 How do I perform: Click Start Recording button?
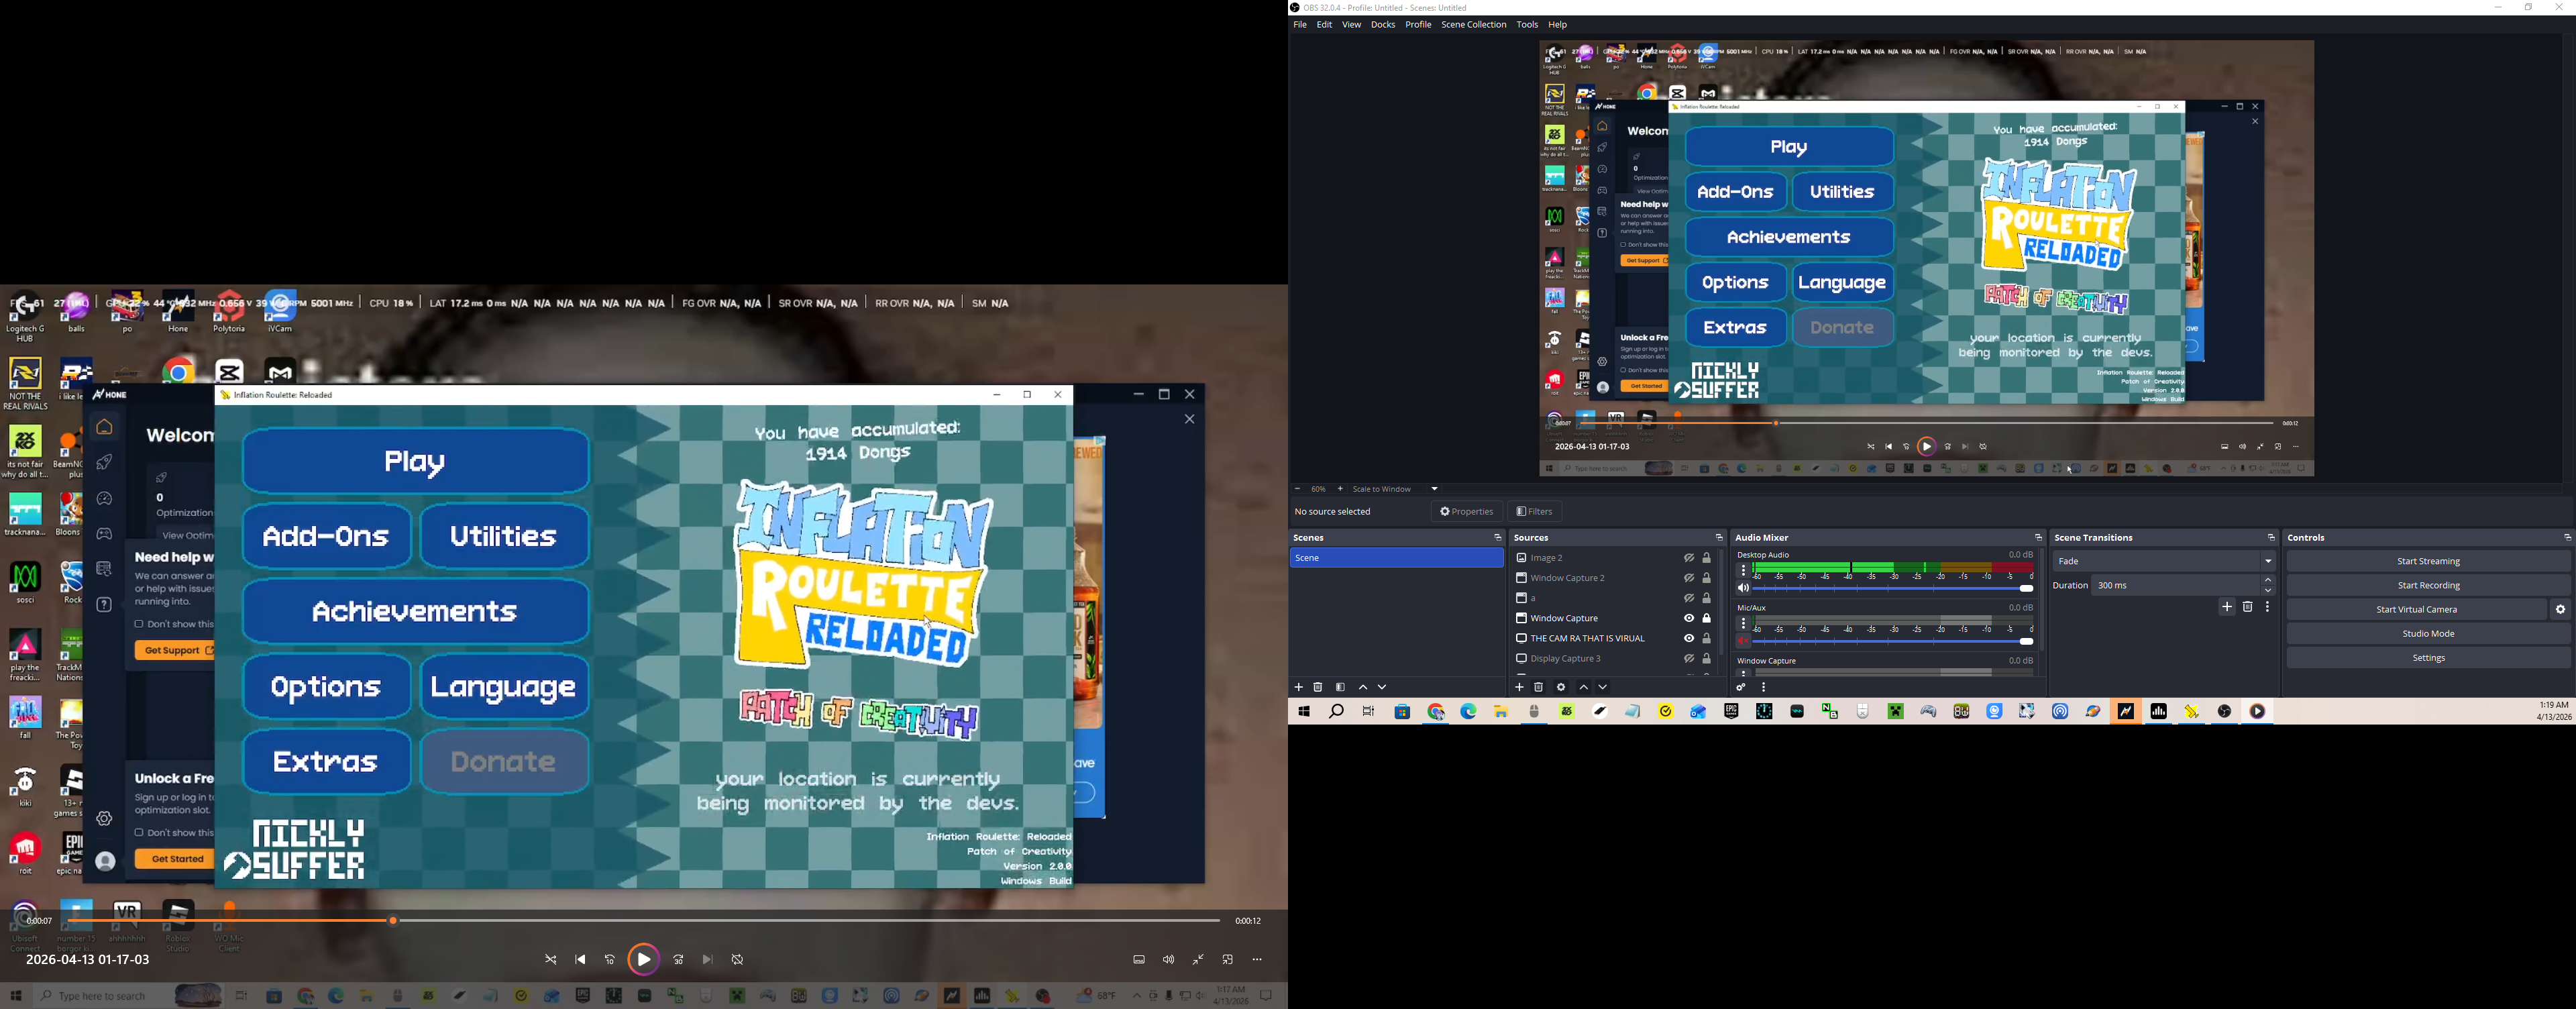point(2428,586)
